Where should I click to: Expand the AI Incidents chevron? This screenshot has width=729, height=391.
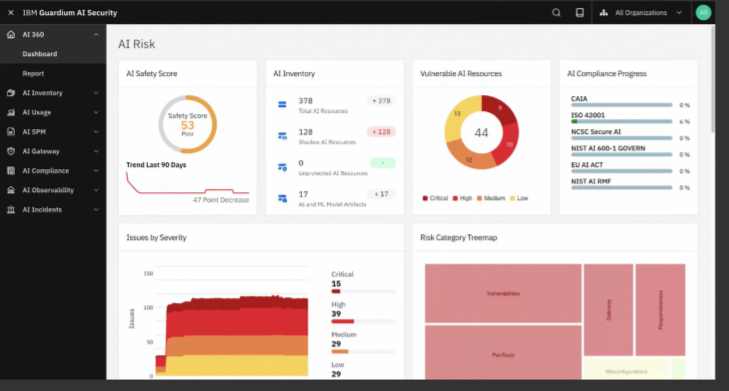click(x=96, y=210)
